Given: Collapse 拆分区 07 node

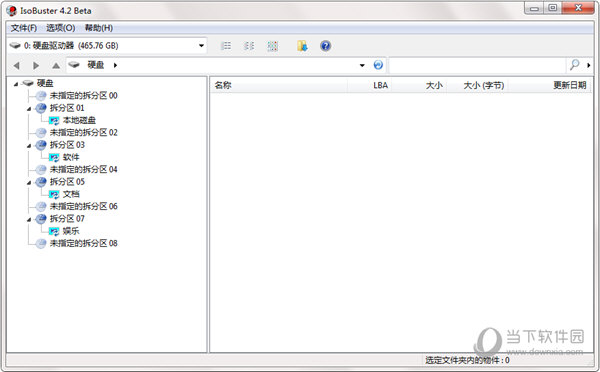Looking at the screenshot, I should 29,219.
